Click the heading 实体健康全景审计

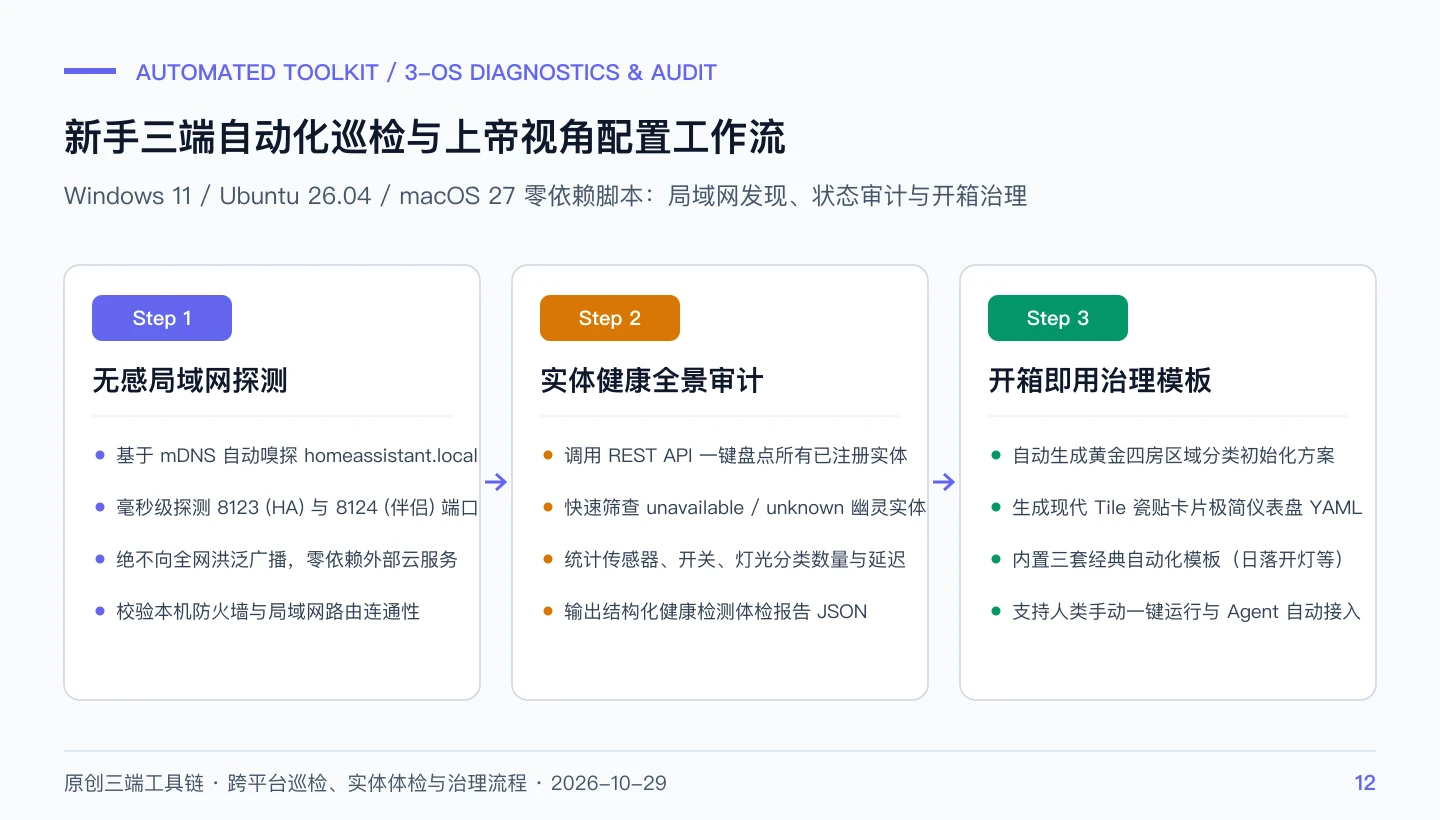coord(652,380)
